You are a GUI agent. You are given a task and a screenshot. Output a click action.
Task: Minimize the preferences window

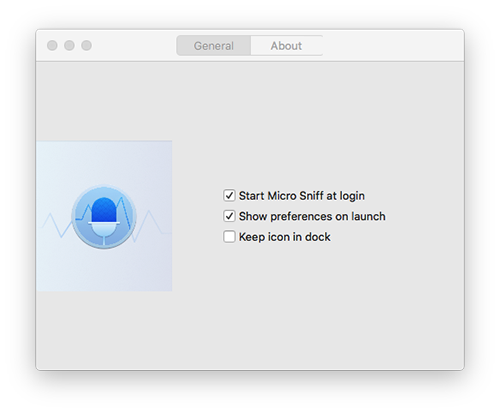click(x=69, y=45)
